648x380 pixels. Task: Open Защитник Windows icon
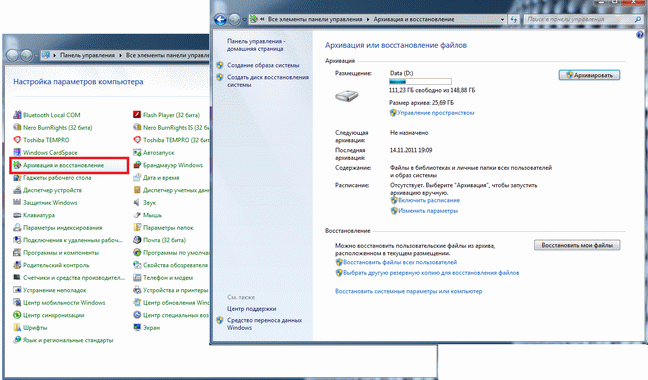tap(17, 202)
